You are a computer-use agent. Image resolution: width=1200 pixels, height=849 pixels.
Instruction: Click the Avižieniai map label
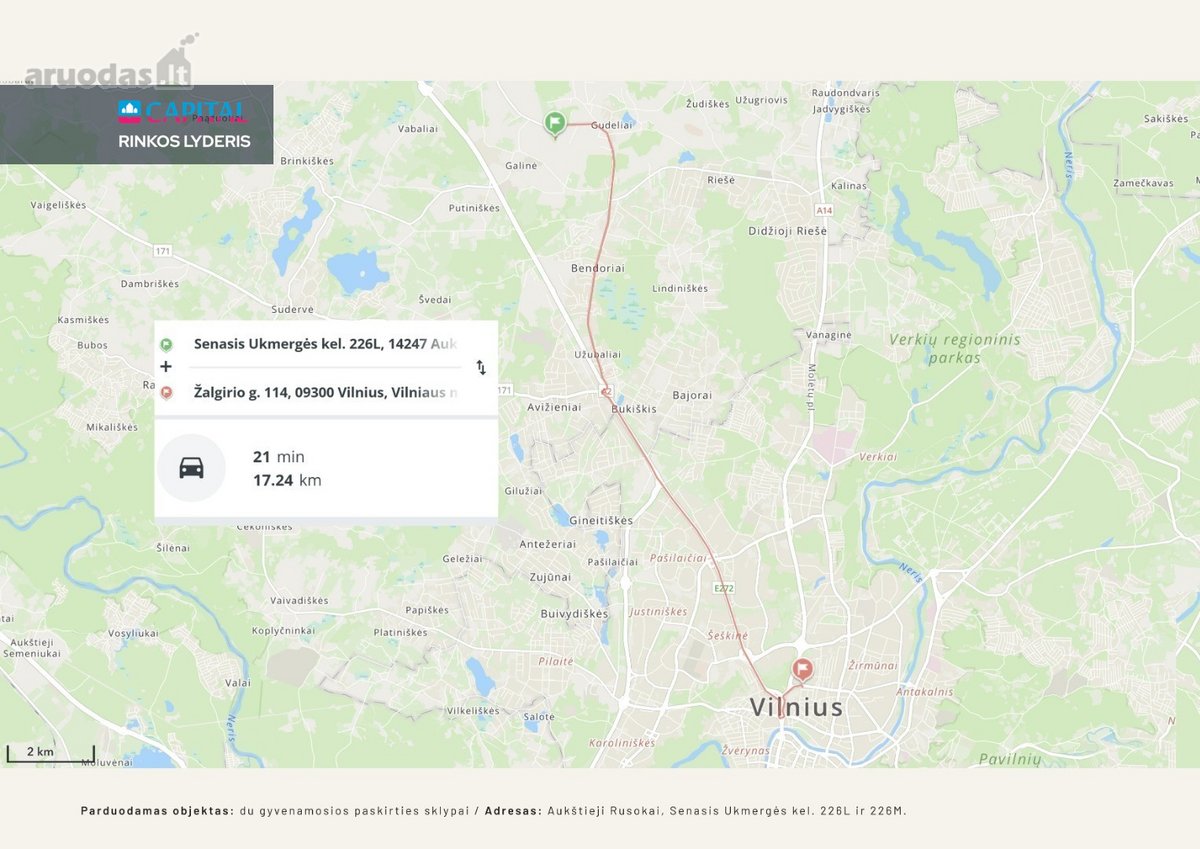554,407
